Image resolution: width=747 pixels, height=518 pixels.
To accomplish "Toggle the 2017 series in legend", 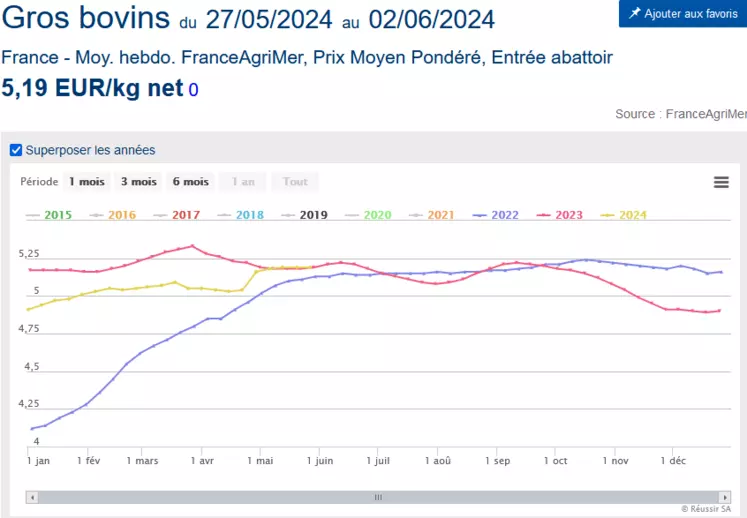I will point(177,215).
